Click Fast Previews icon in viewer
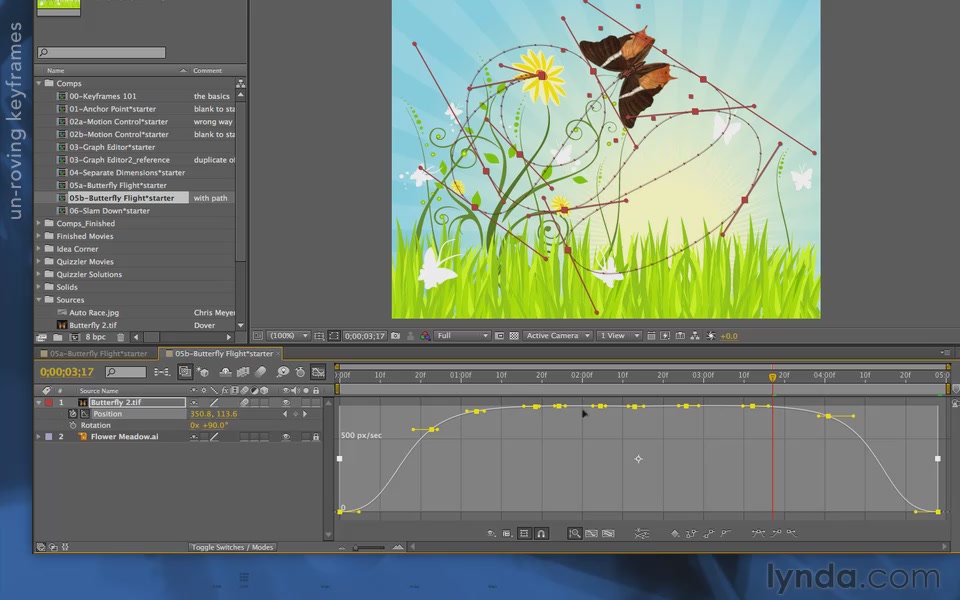Viewport: 960px width, 600px height. click(665, 336)
